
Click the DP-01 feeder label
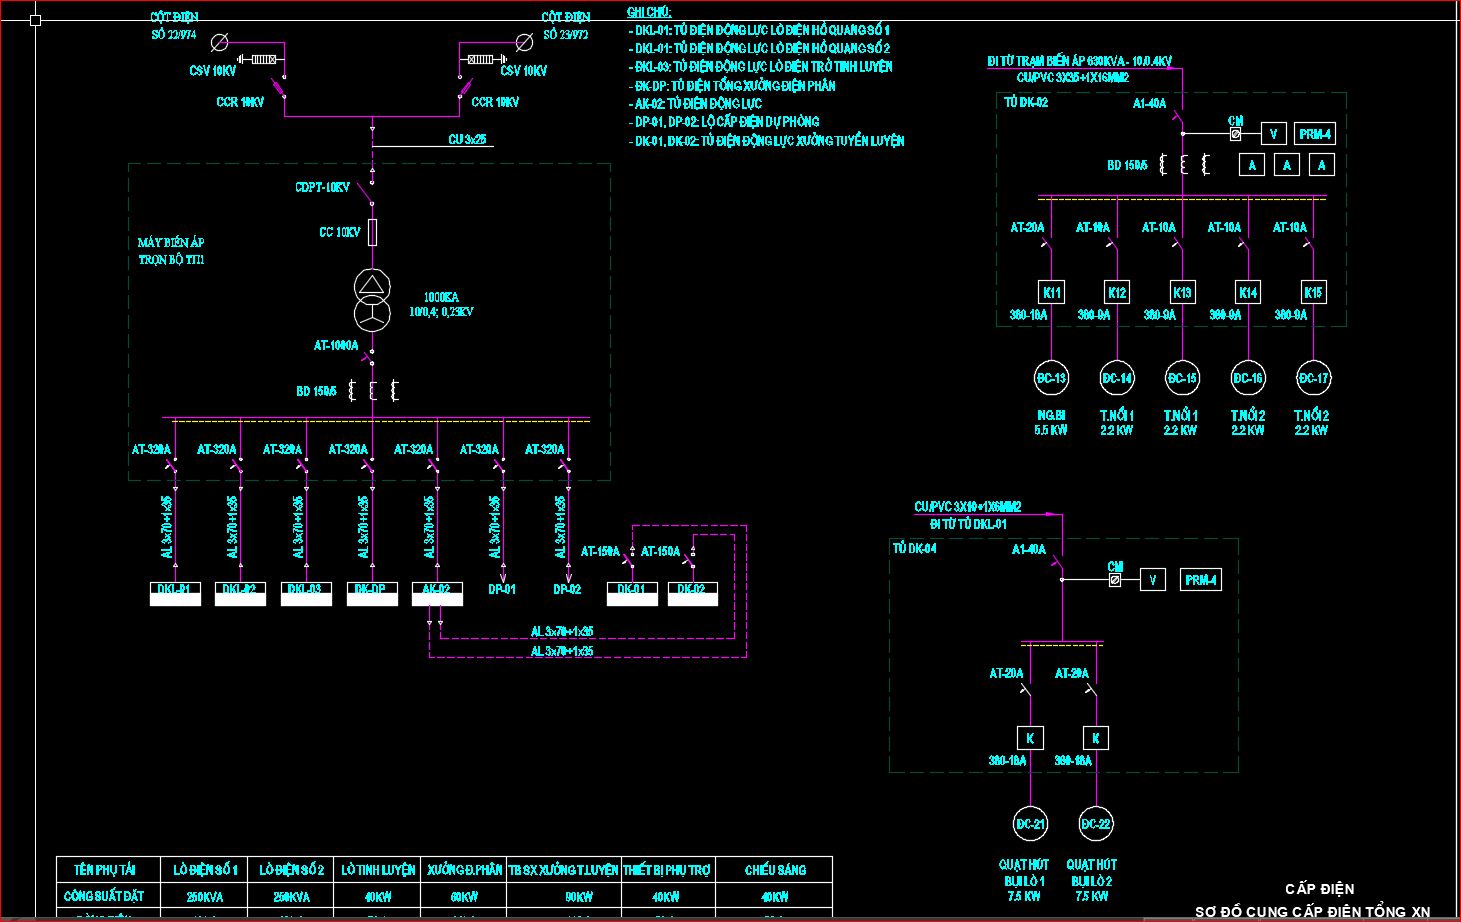coord(502,589)
